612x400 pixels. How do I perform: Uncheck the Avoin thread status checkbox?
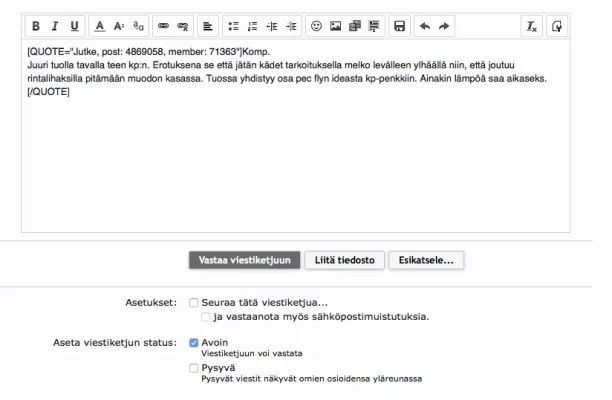coord(194,343)
